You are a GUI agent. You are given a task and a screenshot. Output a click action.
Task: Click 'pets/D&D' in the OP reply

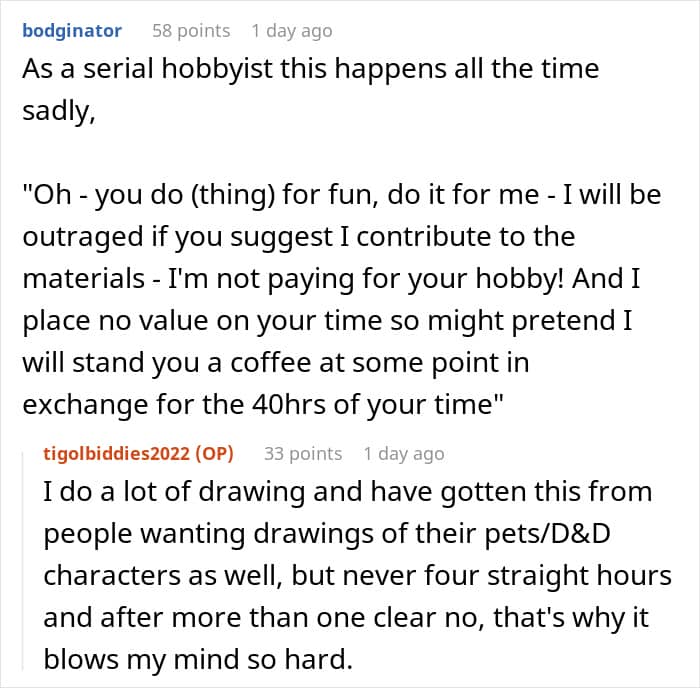coord(547,534)
